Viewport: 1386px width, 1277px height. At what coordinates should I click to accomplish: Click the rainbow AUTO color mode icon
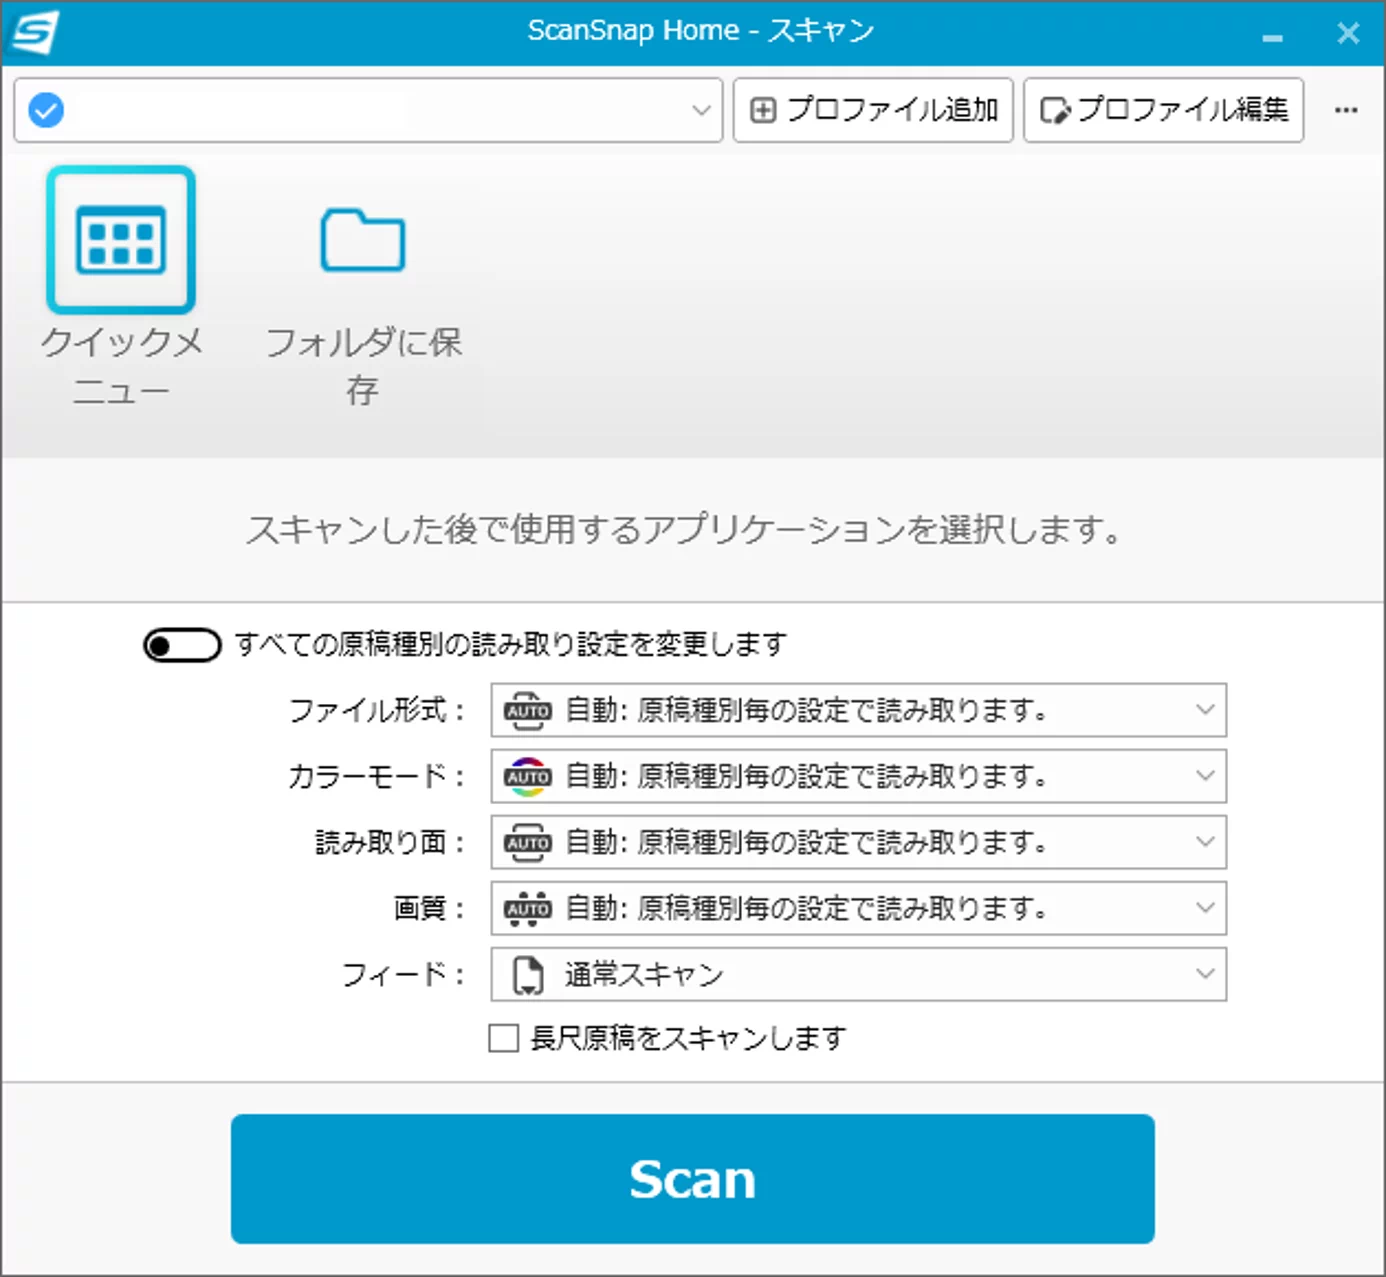pyautogui.click(x=527, y=777)
